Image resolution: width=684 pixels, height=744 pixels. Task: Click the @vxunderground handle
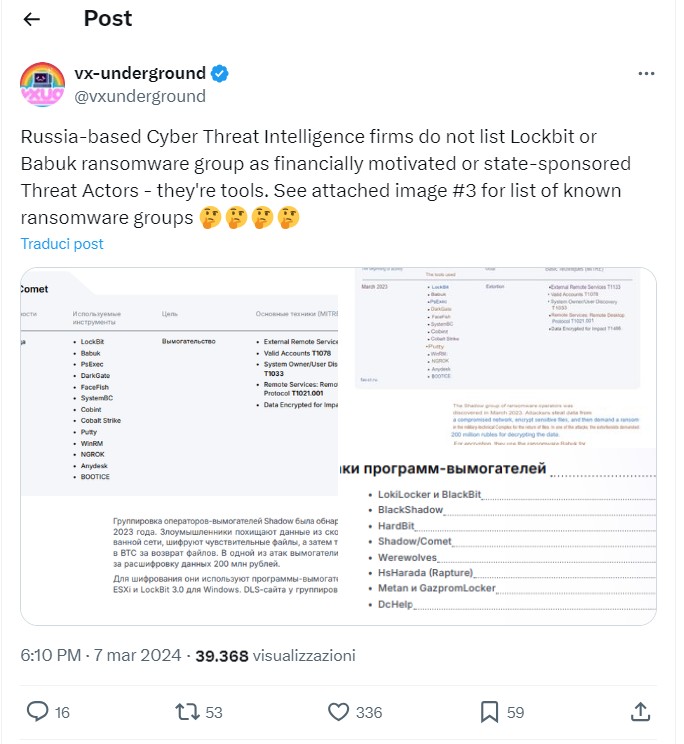tap(140, 96)
